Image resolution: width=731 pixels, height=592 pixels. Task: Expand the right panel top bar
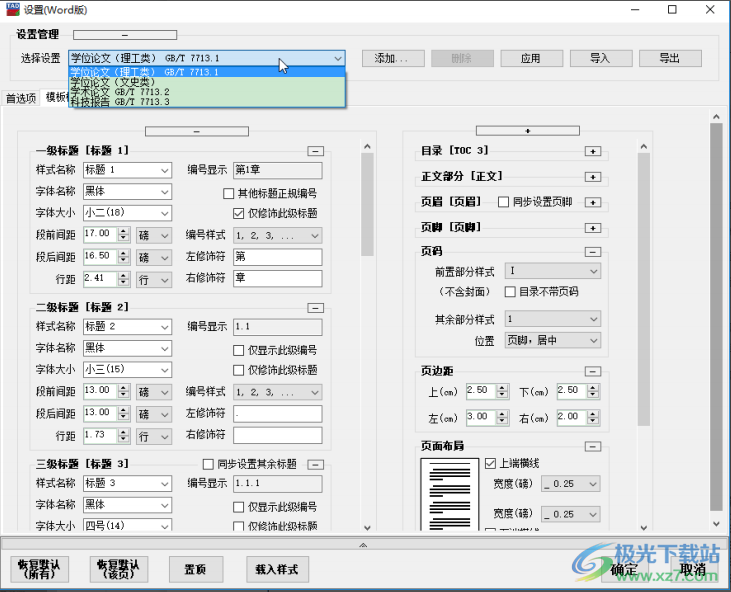pos(528,131)
